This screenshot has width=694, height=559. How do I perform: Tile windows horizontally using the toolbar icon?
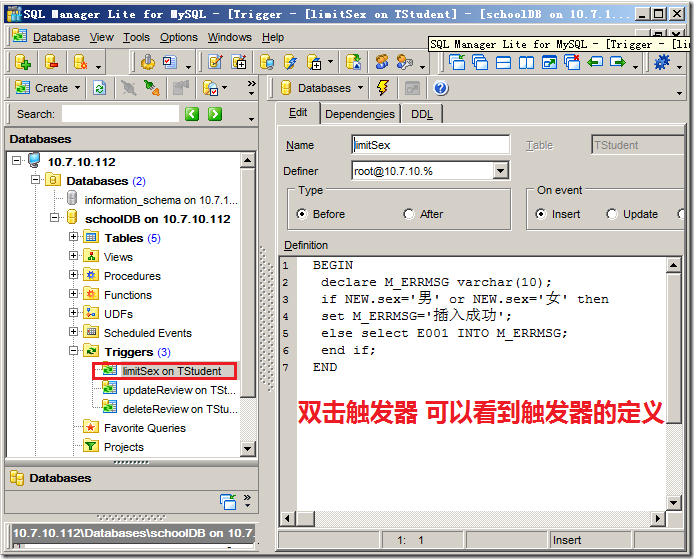click(503, 62)
